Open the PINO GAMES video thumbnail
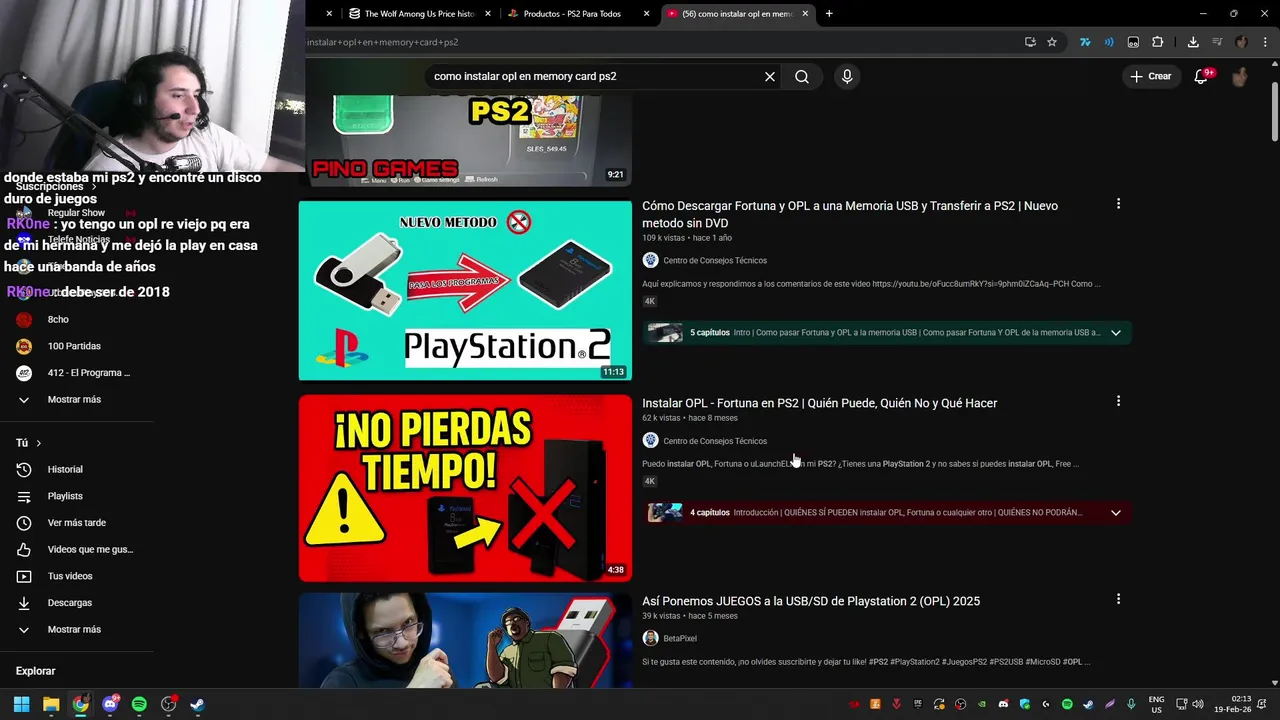This screenshot has width=1280, height=720. (x=465, y=141)
